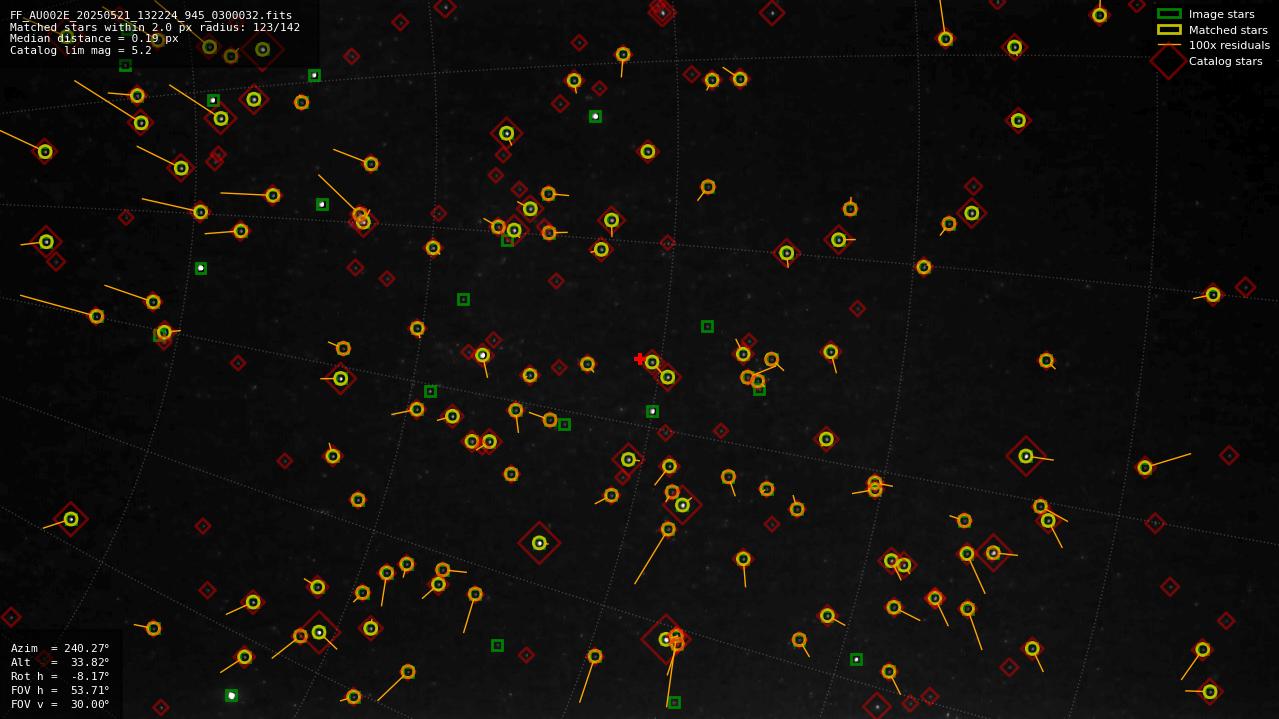Screen dimensions: 1279x719
Task: Select the '100x residuals' legend label
Action: [x=1229, y=45]
